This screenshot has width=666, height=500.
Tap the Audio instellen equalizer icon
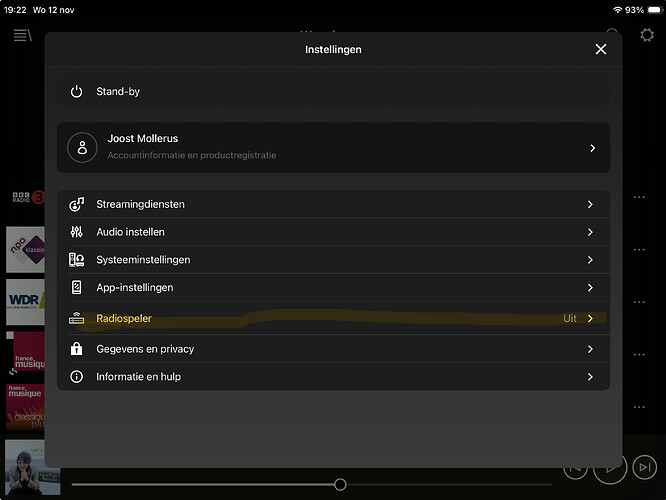click(77, 232)
